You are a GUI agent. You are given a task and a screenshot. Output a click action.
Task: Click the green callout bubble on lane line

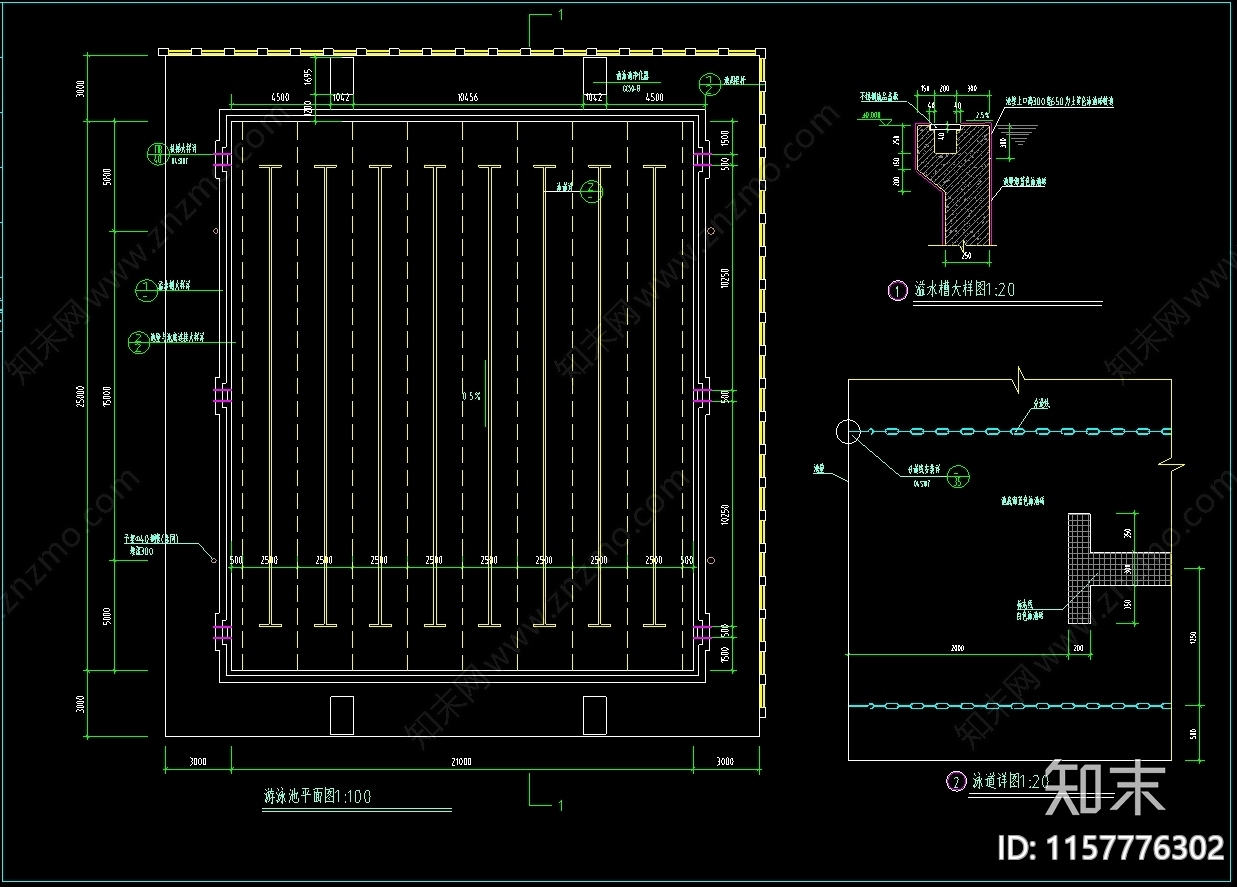[x=592, y=189]
